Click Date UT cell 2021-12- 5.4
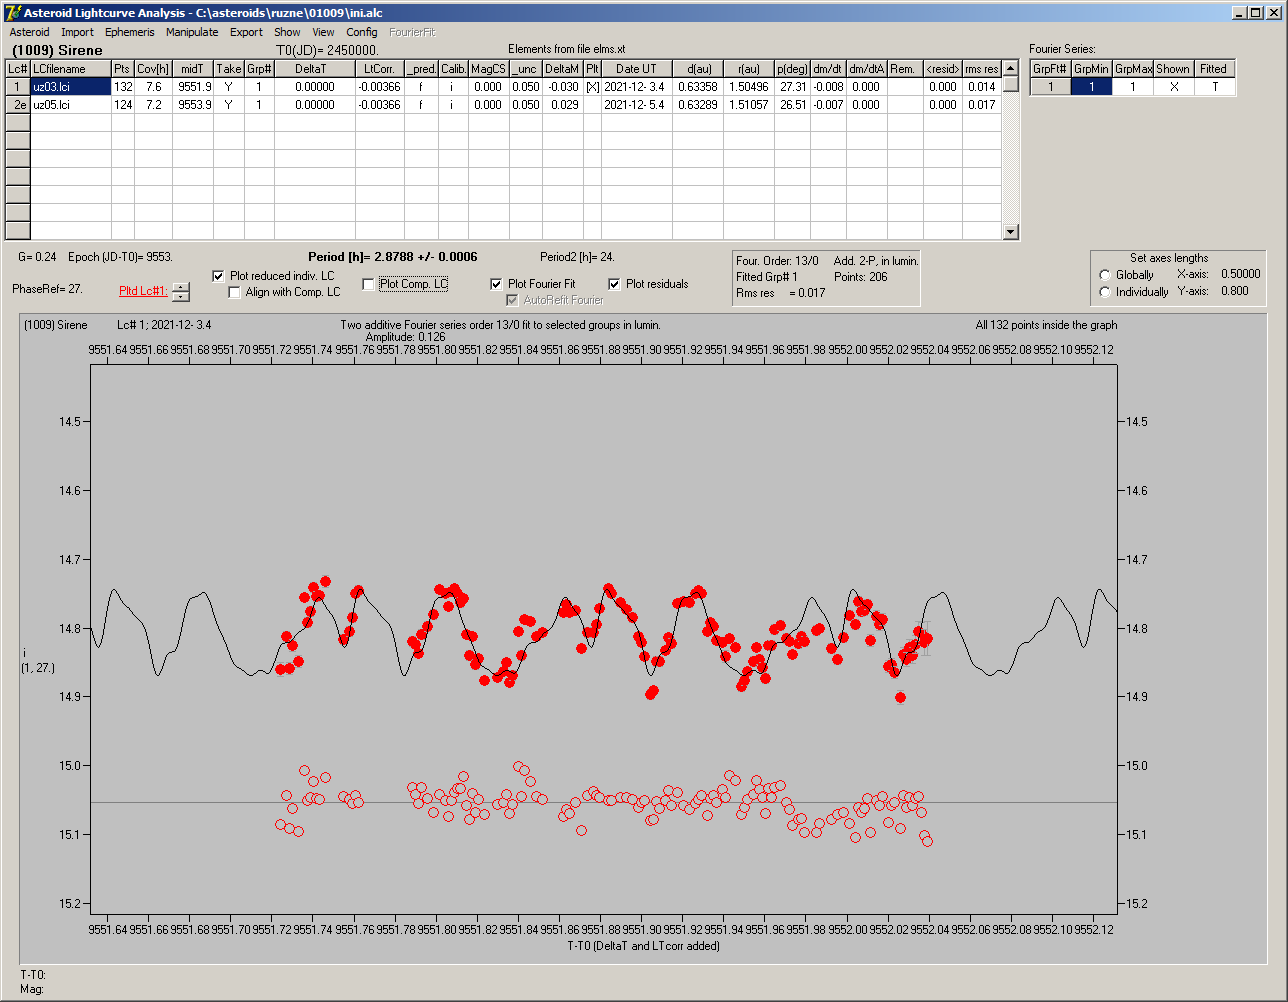The image size is (1288, 1002). pyautogui.click(x=636, y=105)
